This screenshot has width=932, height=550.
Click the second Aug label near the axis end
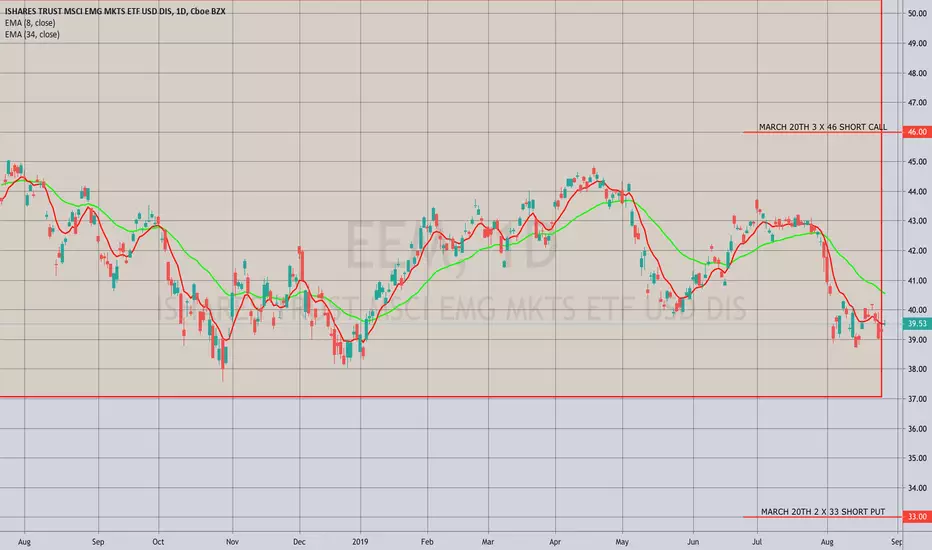pos(827,542)
